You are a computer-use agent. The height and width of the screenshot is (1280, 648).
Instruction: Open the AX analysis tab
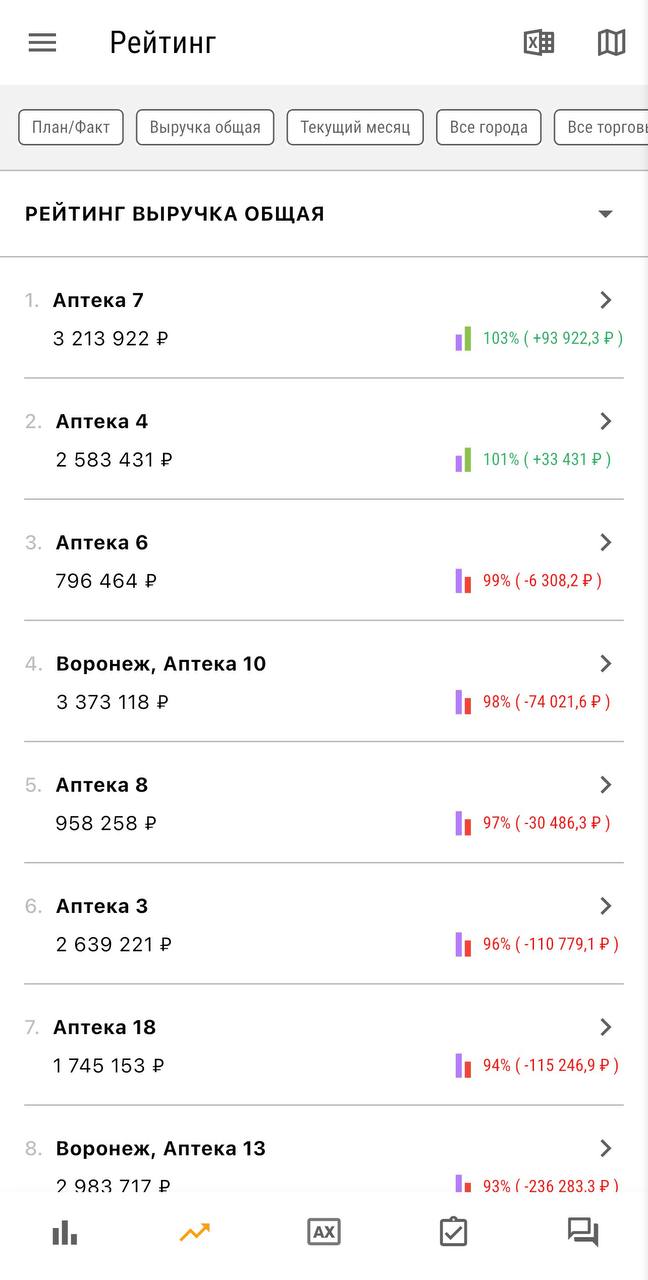click(x=324, y=1232)
